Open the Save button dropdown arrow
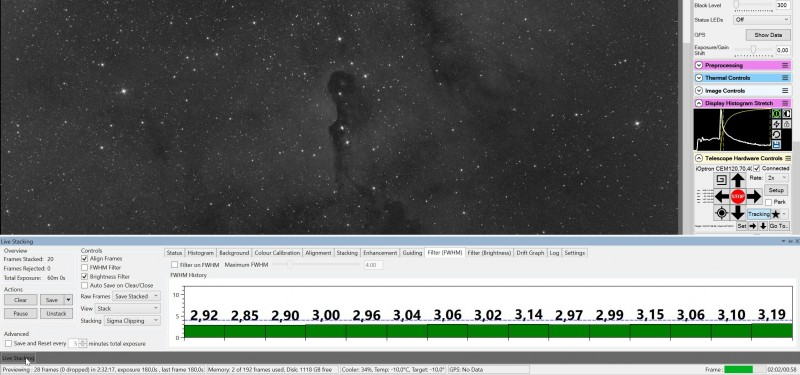Image resolution: width=800 pixels, height=375 pixels. (x=68, y=300)
